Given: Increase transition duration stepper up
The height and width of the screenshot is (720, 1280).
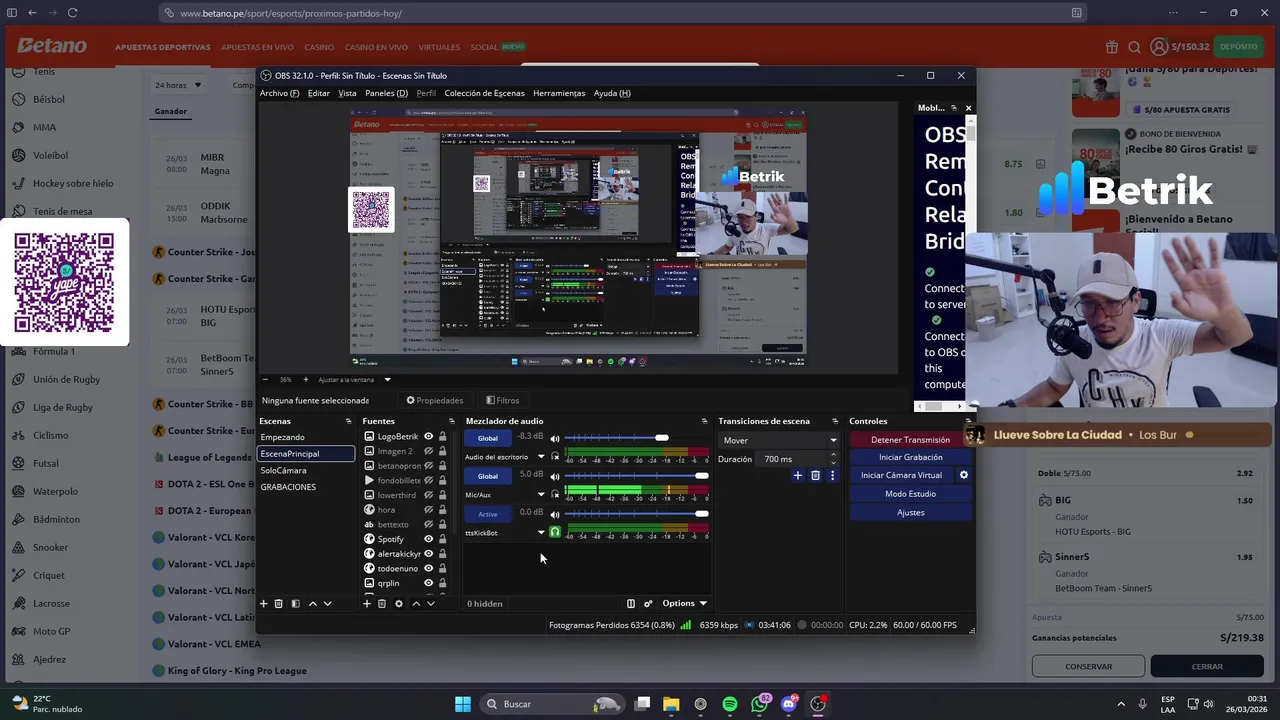Looking at the screenshot, I should [x=833, y=455].
